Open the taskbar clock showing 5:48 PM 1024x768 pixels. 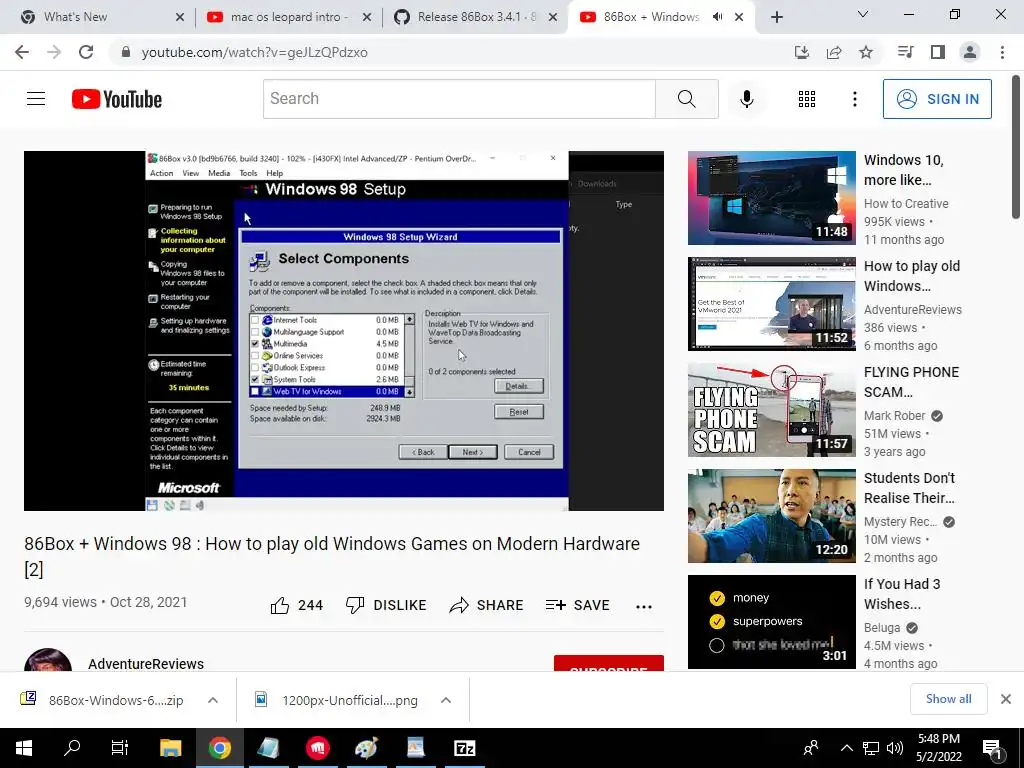[938, 748]
